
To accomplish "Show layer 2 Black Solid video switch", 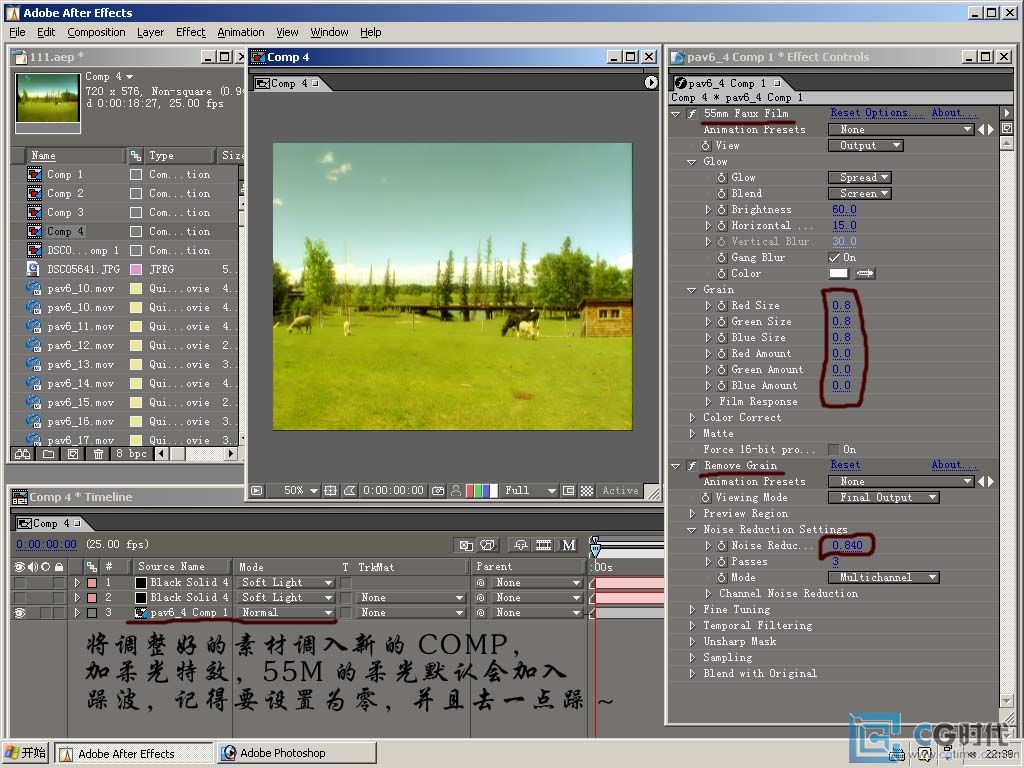I will pos(20,598).
